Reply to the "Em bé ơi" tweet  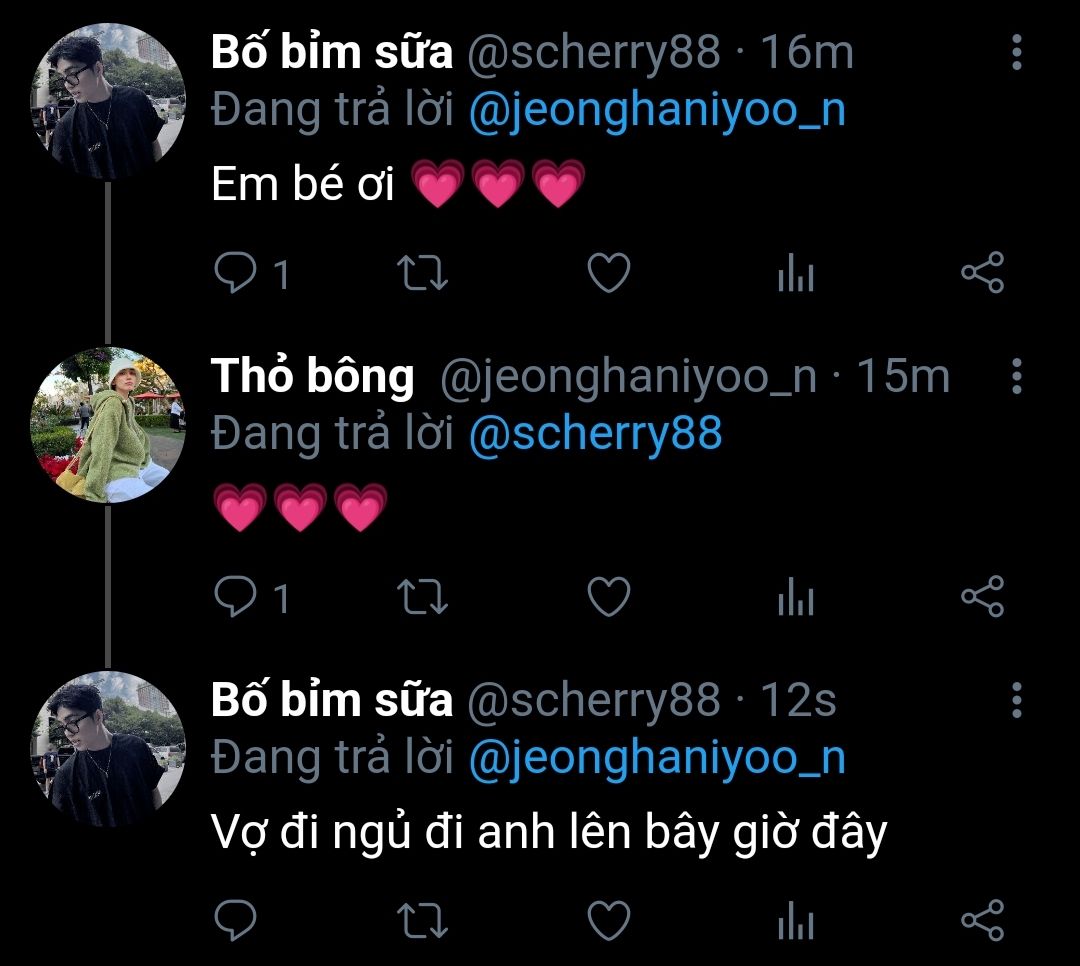(236, 273)
